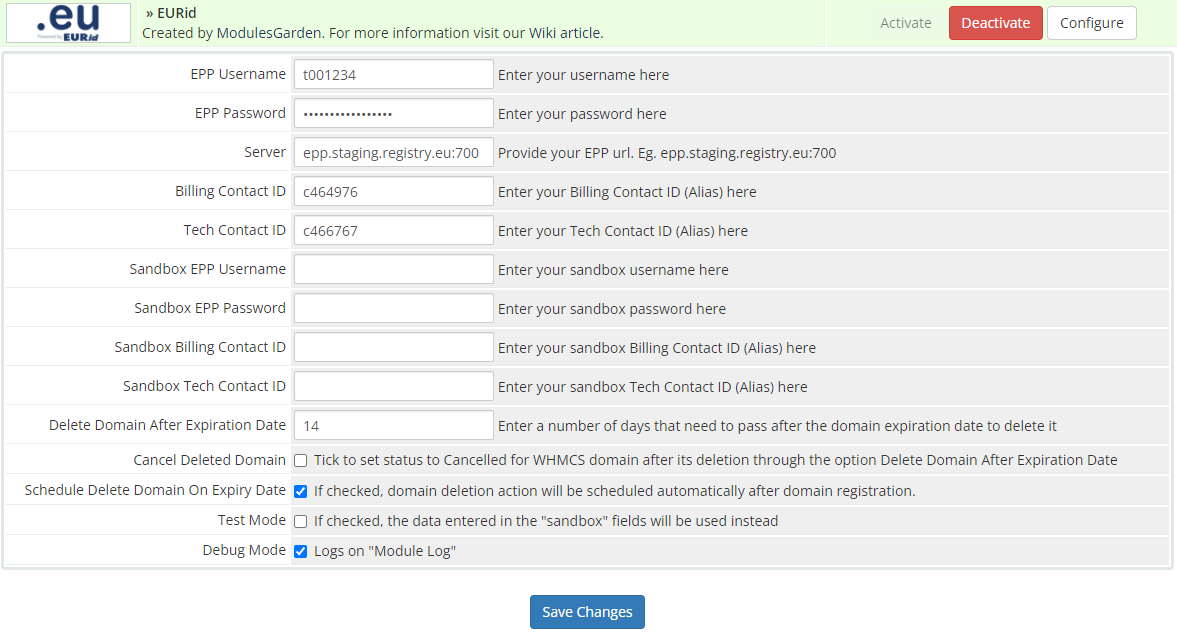Screen dimensions: 1177x635
Task: Click the Deactivate button
Action: tap(995, 22)
